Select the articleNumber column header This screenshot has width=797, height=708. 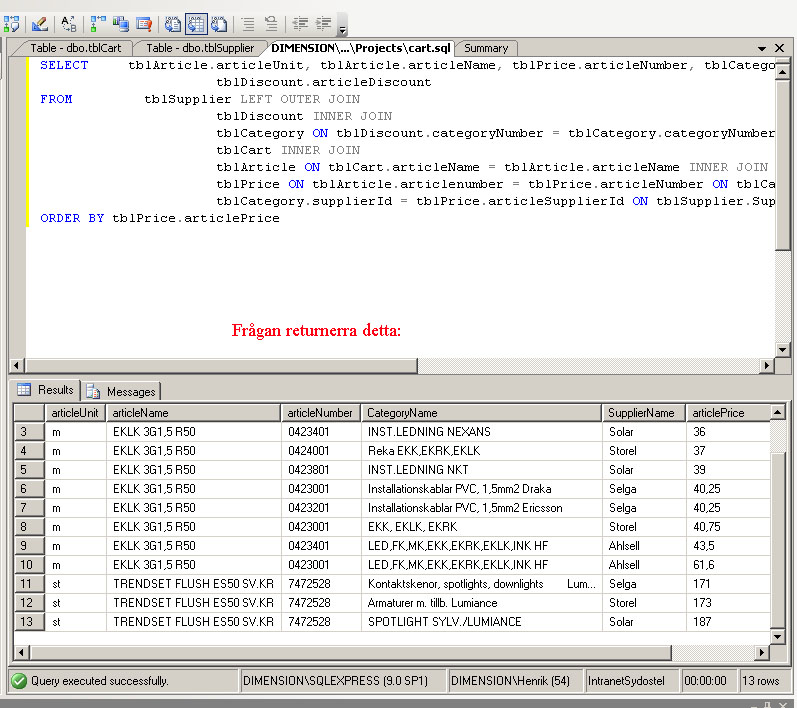point(321,413)
